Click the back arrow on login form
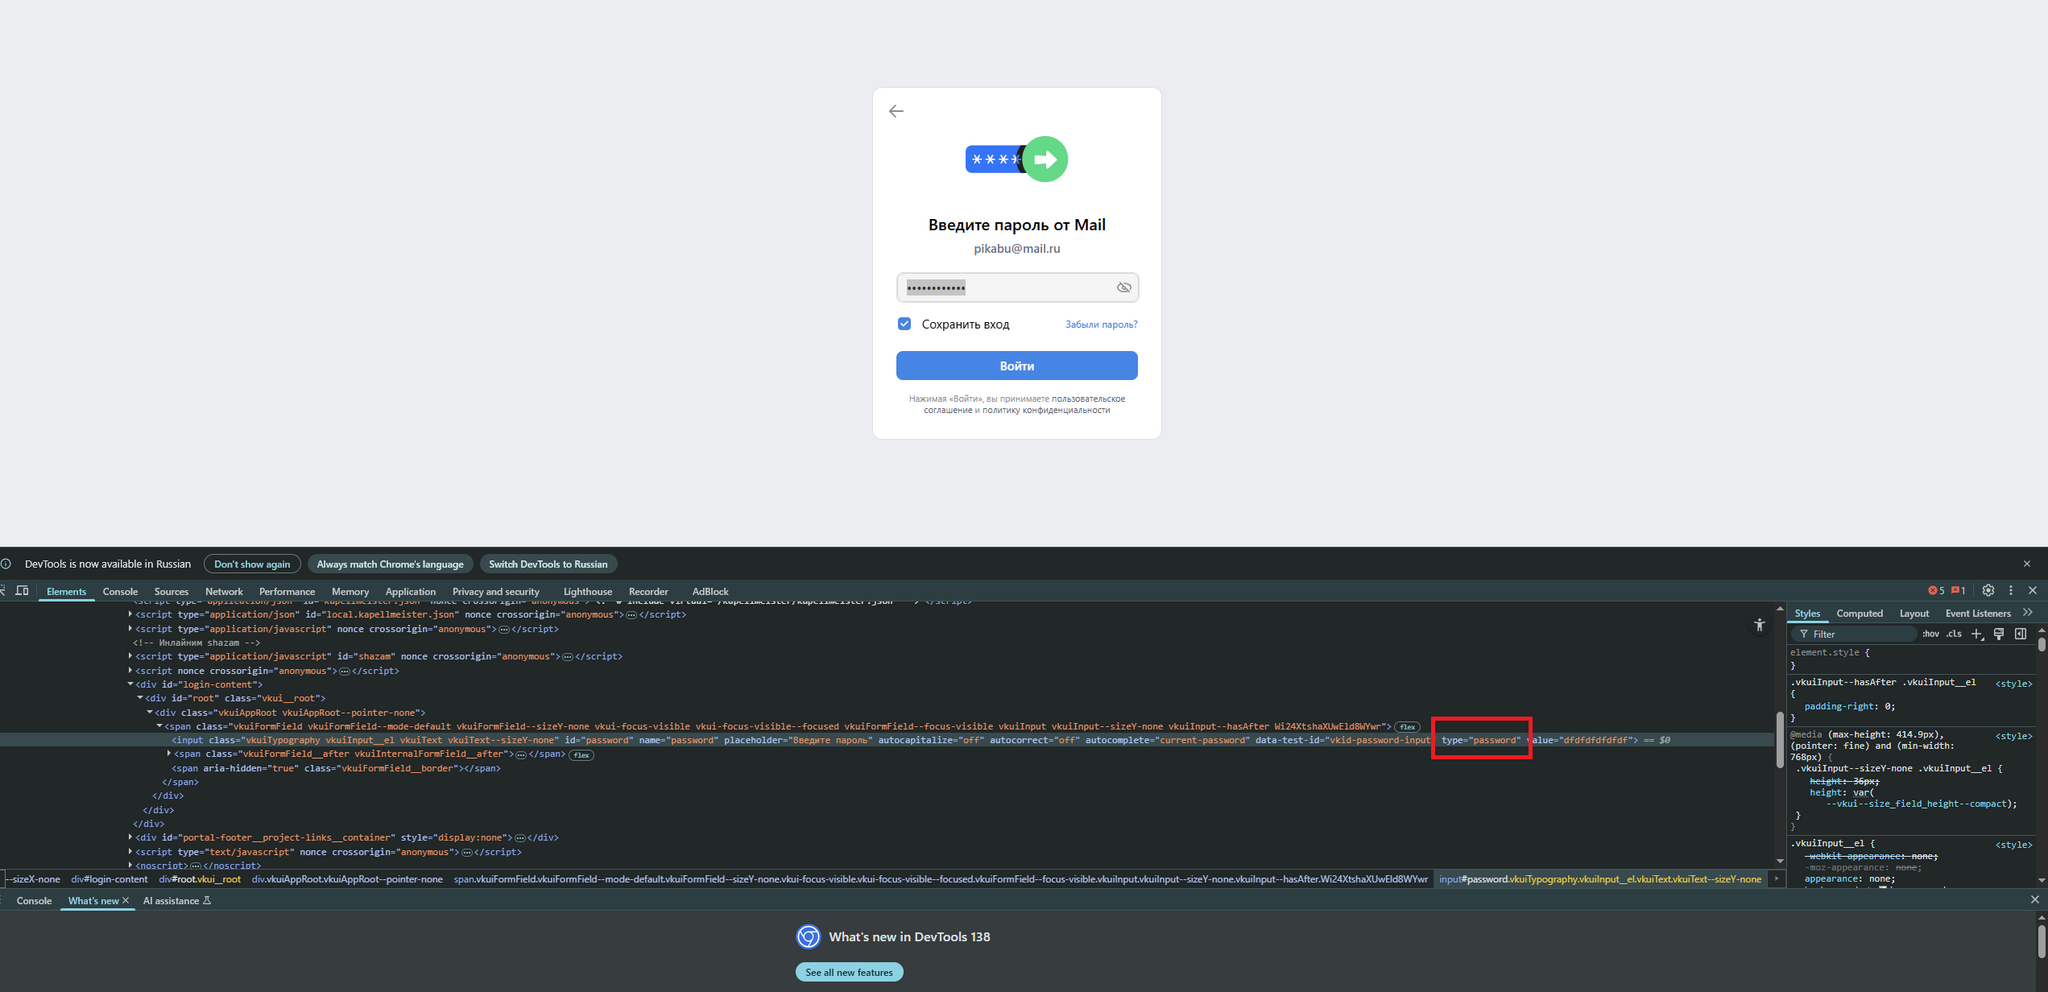 click(x=896, y=111)
